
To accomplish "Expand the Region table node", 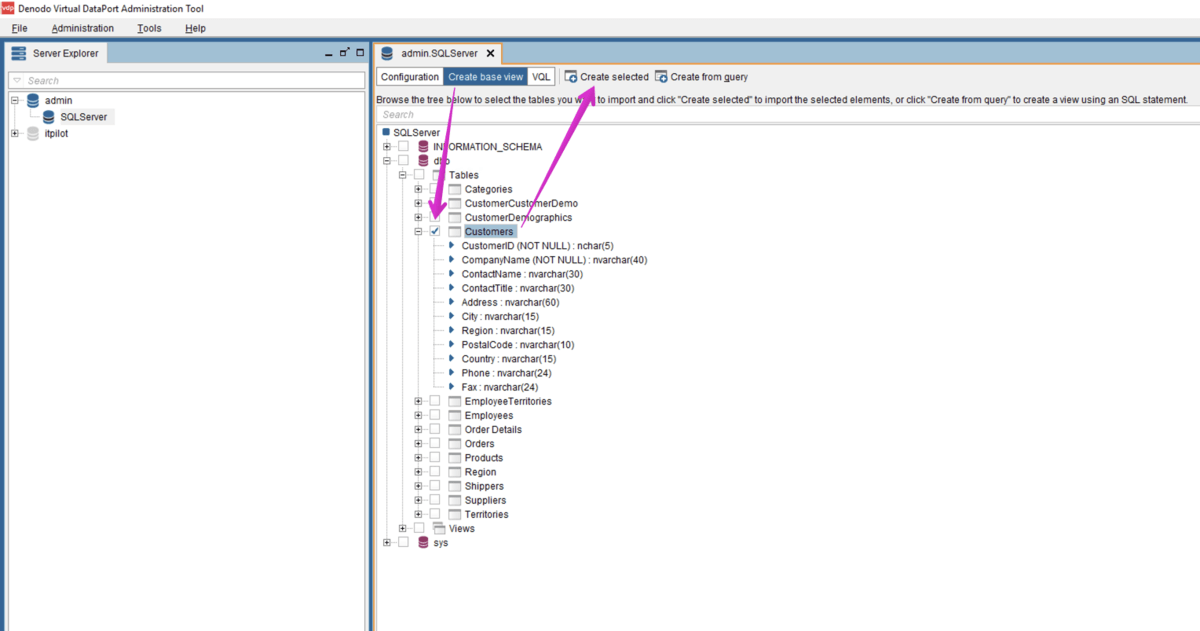I will (x=419, y=472).
